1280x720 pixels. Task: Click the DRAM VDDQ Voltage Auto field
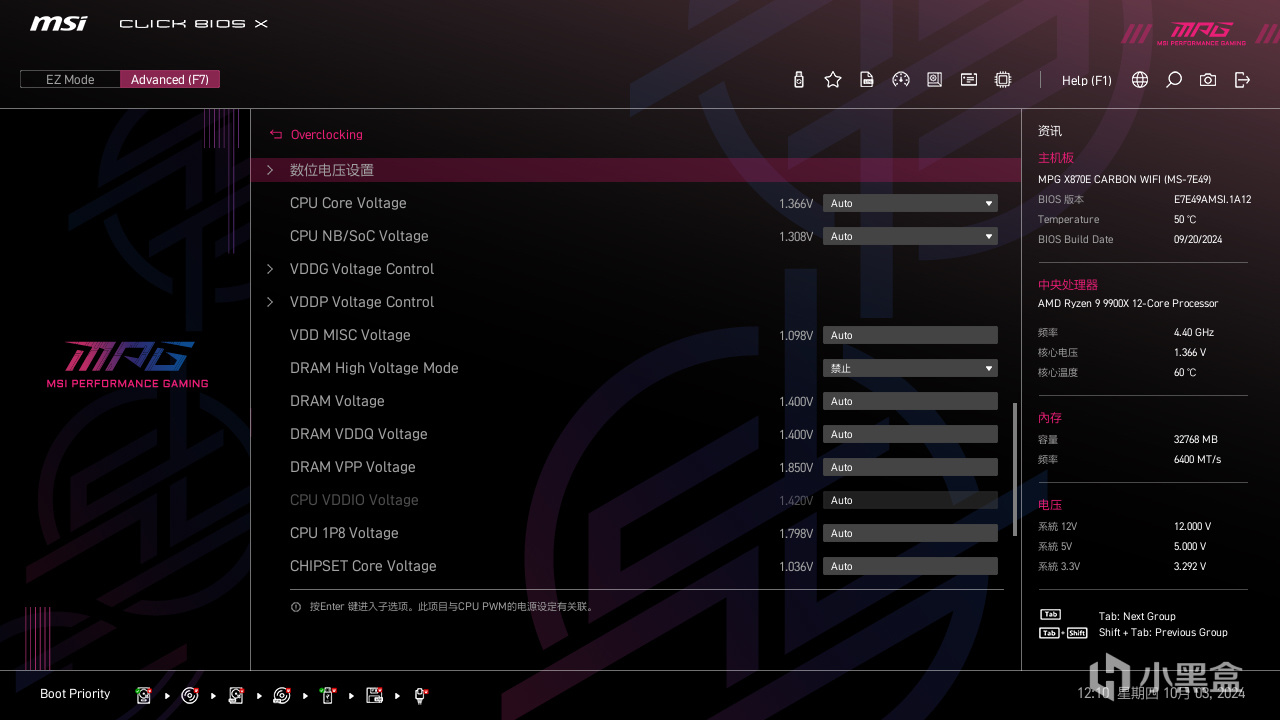(x=910, y=434)
